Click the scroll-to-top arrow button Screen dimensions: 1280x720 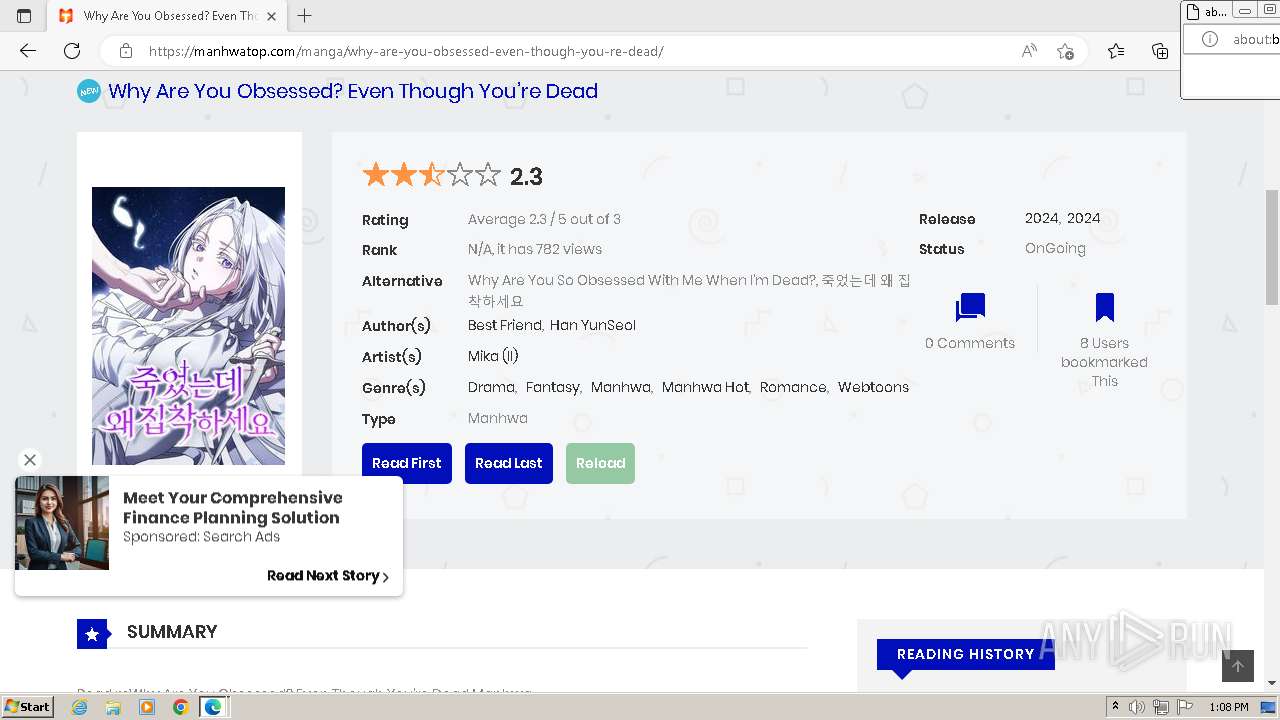coord(1238,666)
